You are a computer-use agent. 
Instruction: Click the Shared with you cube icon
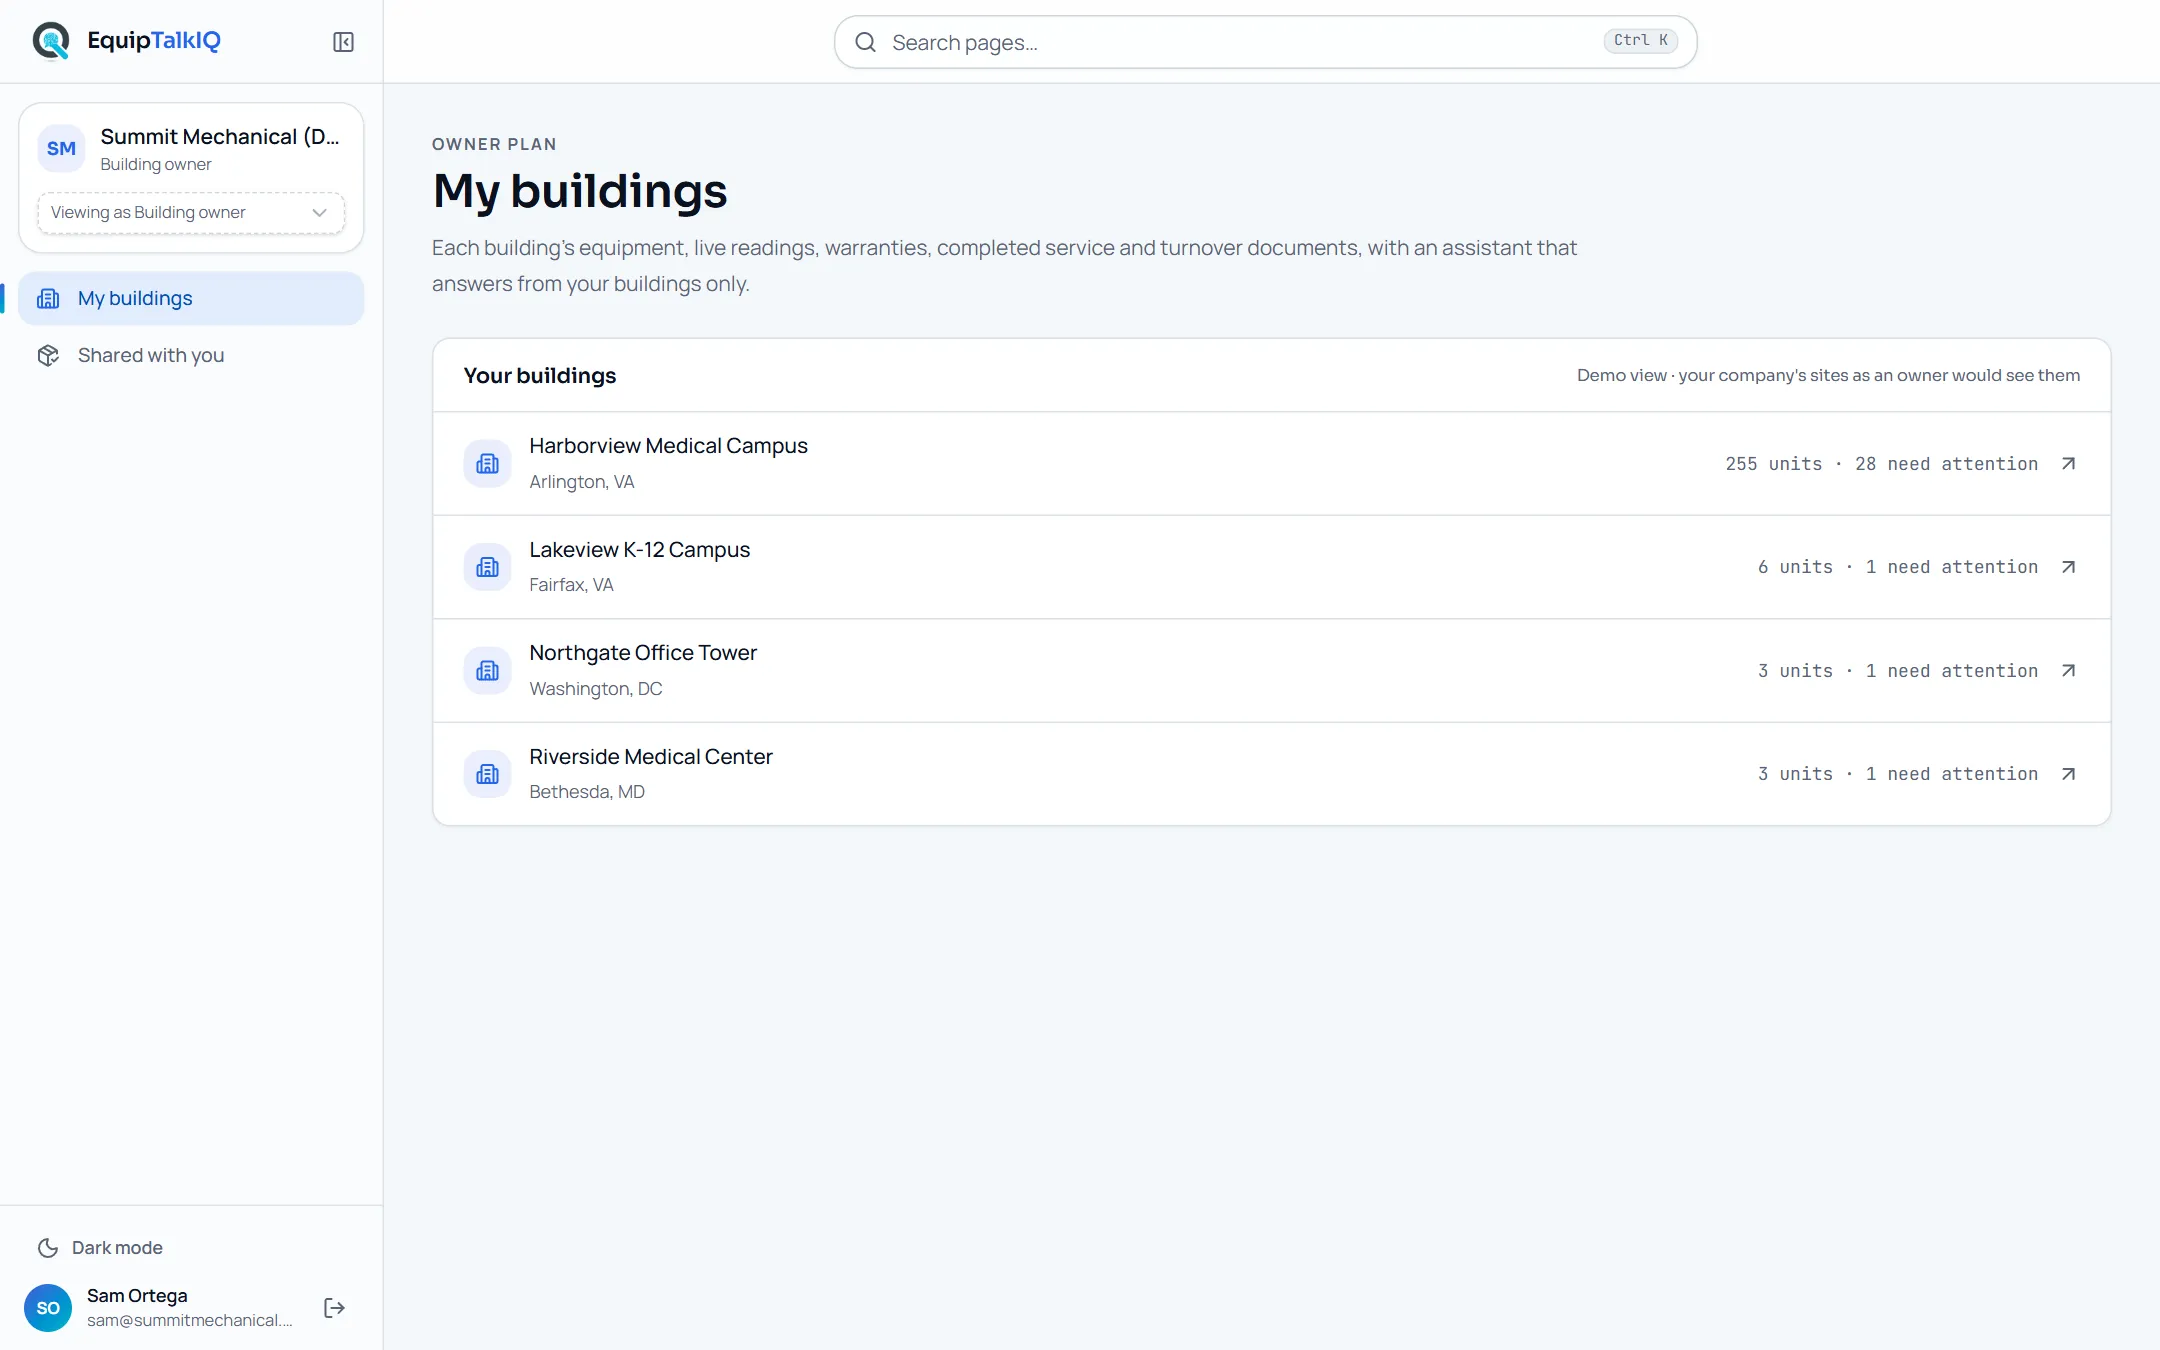pos(48,355)
